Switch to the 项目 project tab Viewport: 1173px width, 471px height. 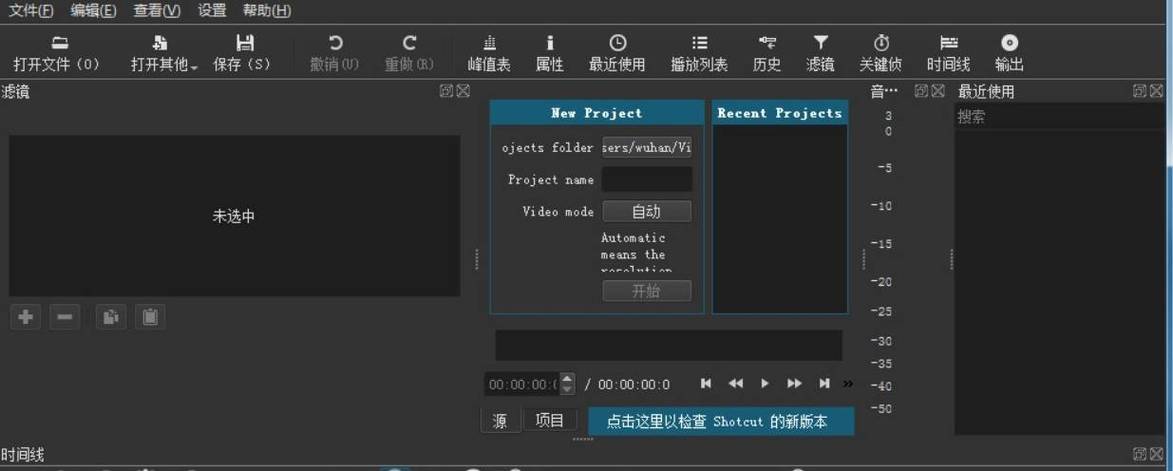pos(550,420)
